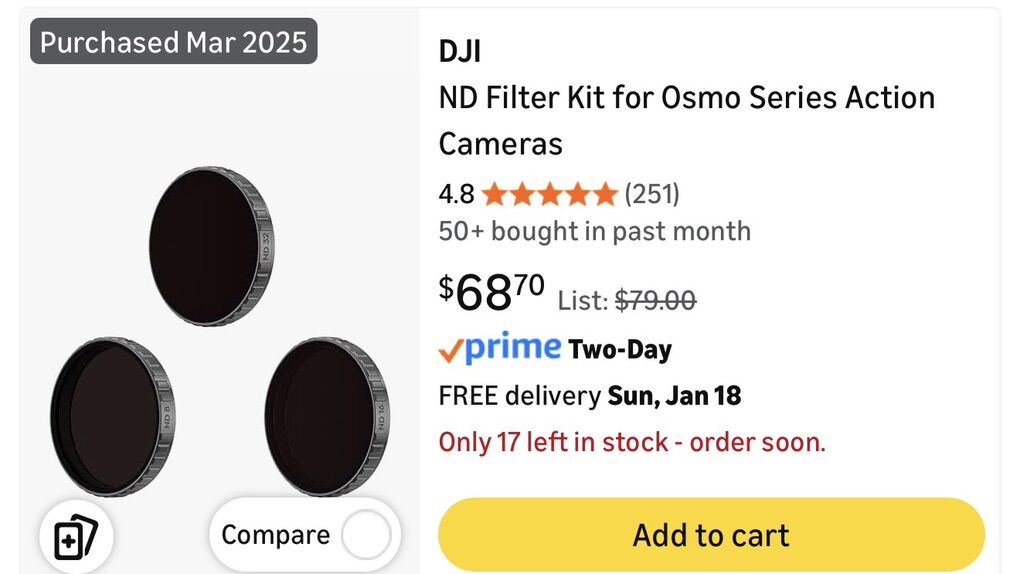Click the orange Prime checkmark icon
The height and width of the screenshot is (574, 1020).
tap(451, 349)
